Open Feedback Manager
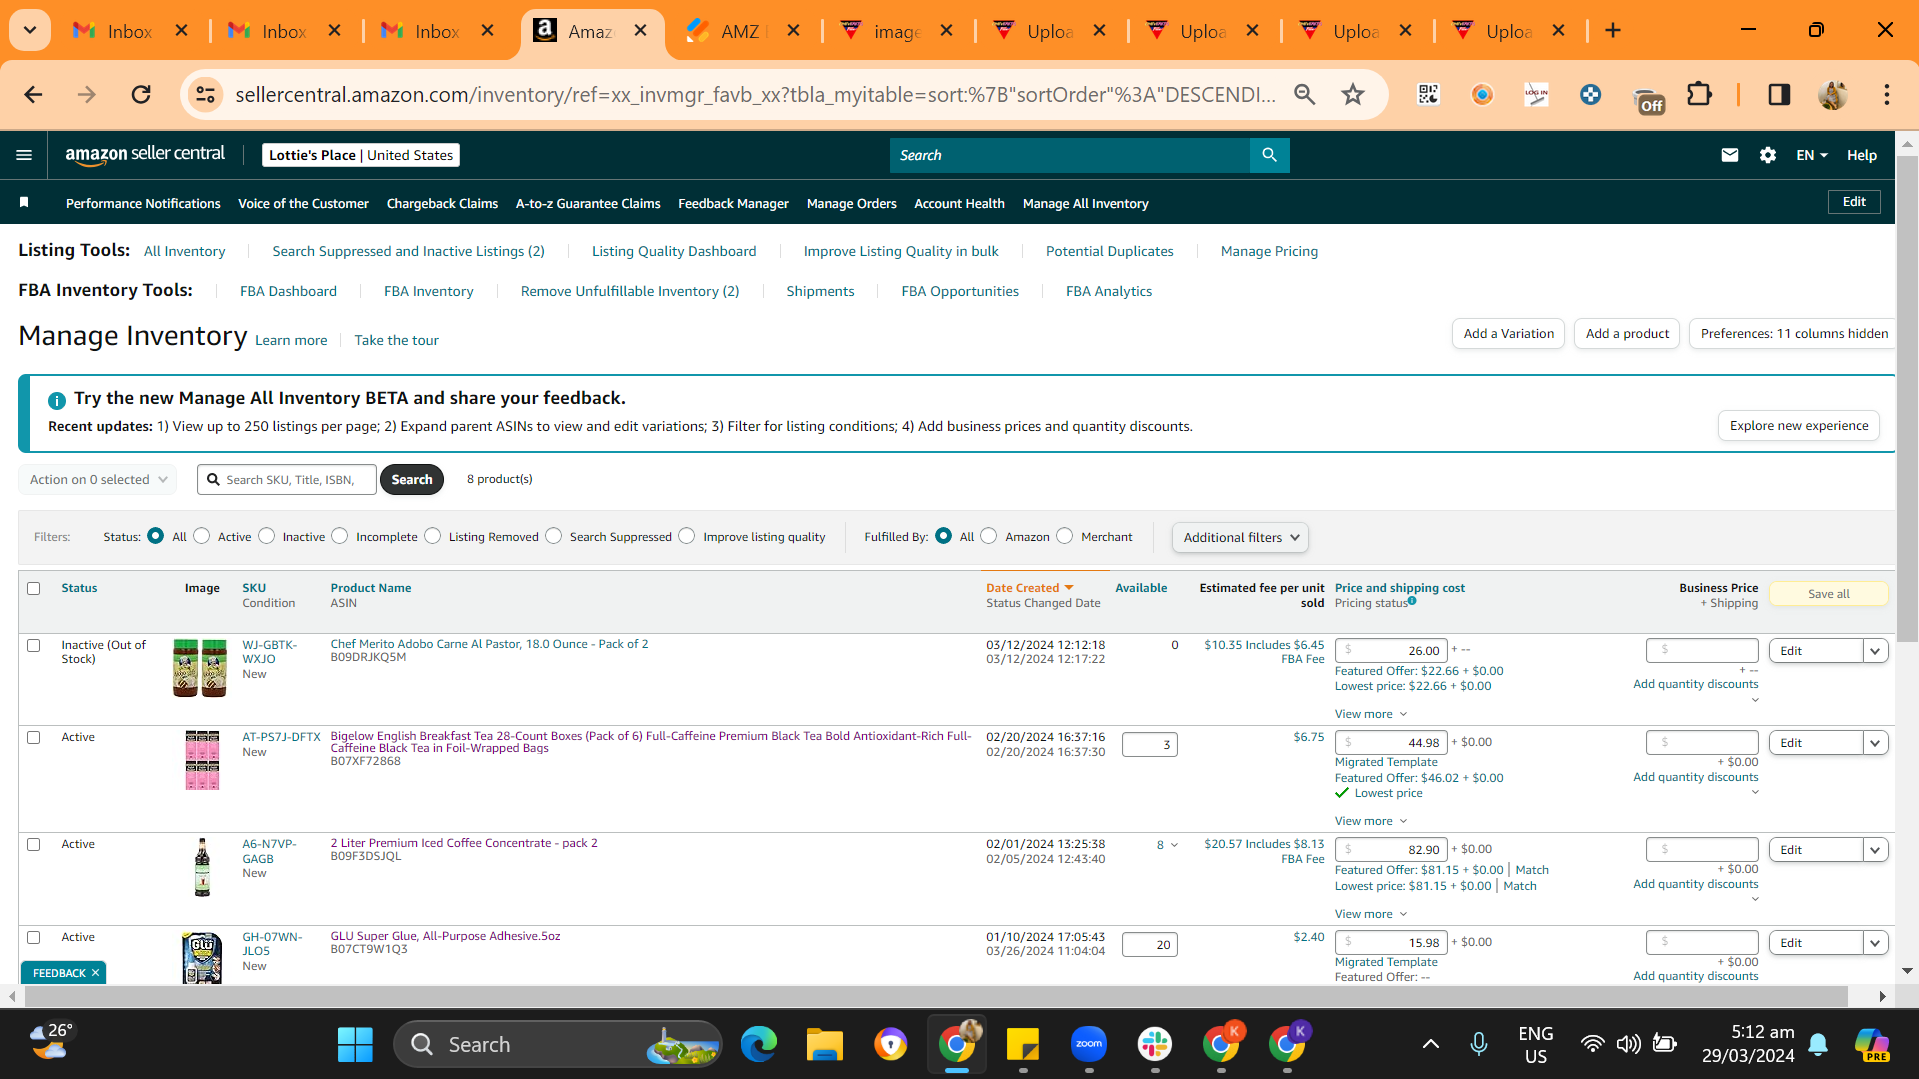 (733, 203)
